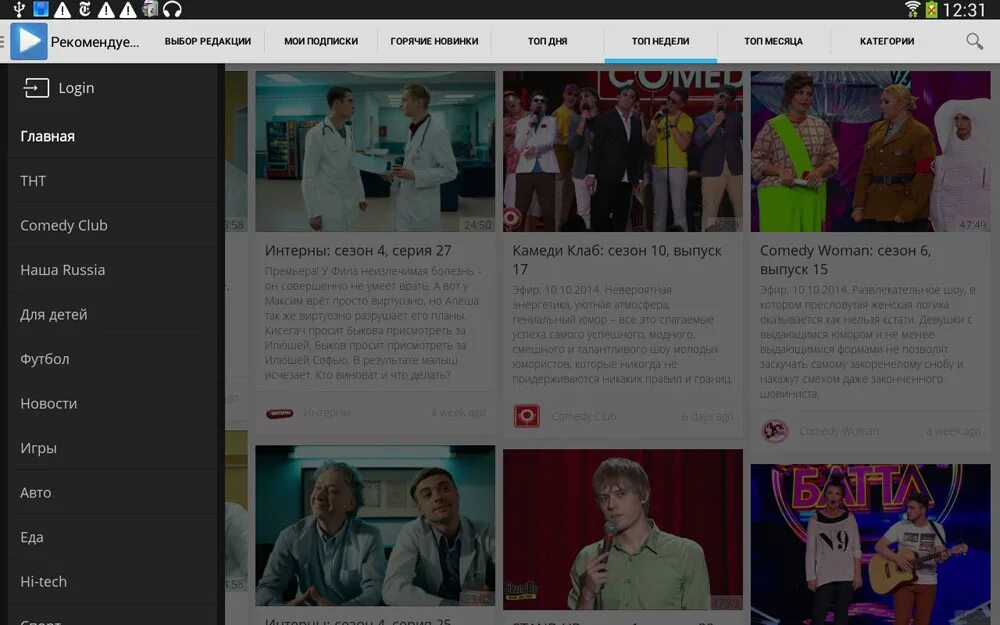Viewport: 1000px width, 625px height.
Task: Tap the red Comedy Club channel logo
Action: click(527, 416)
